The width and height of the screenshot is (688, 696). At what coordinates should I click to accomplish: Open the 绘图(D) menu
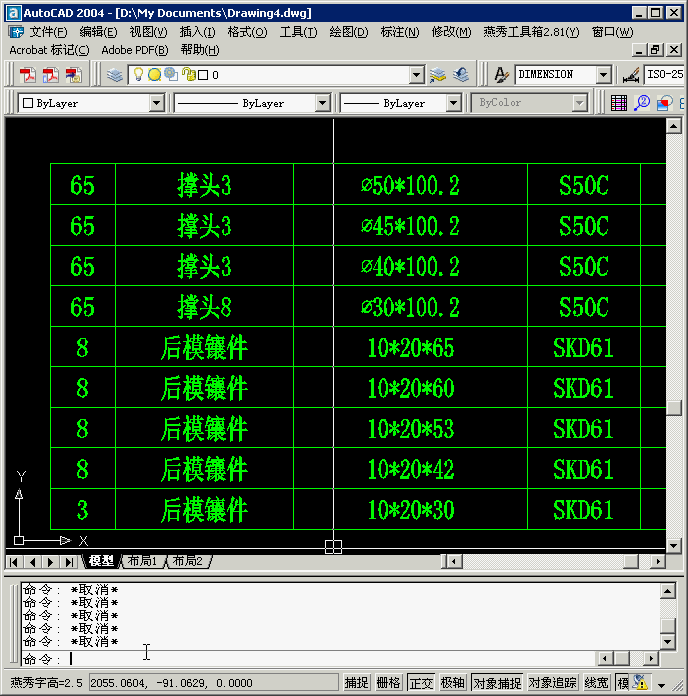(x=349, y=32)
